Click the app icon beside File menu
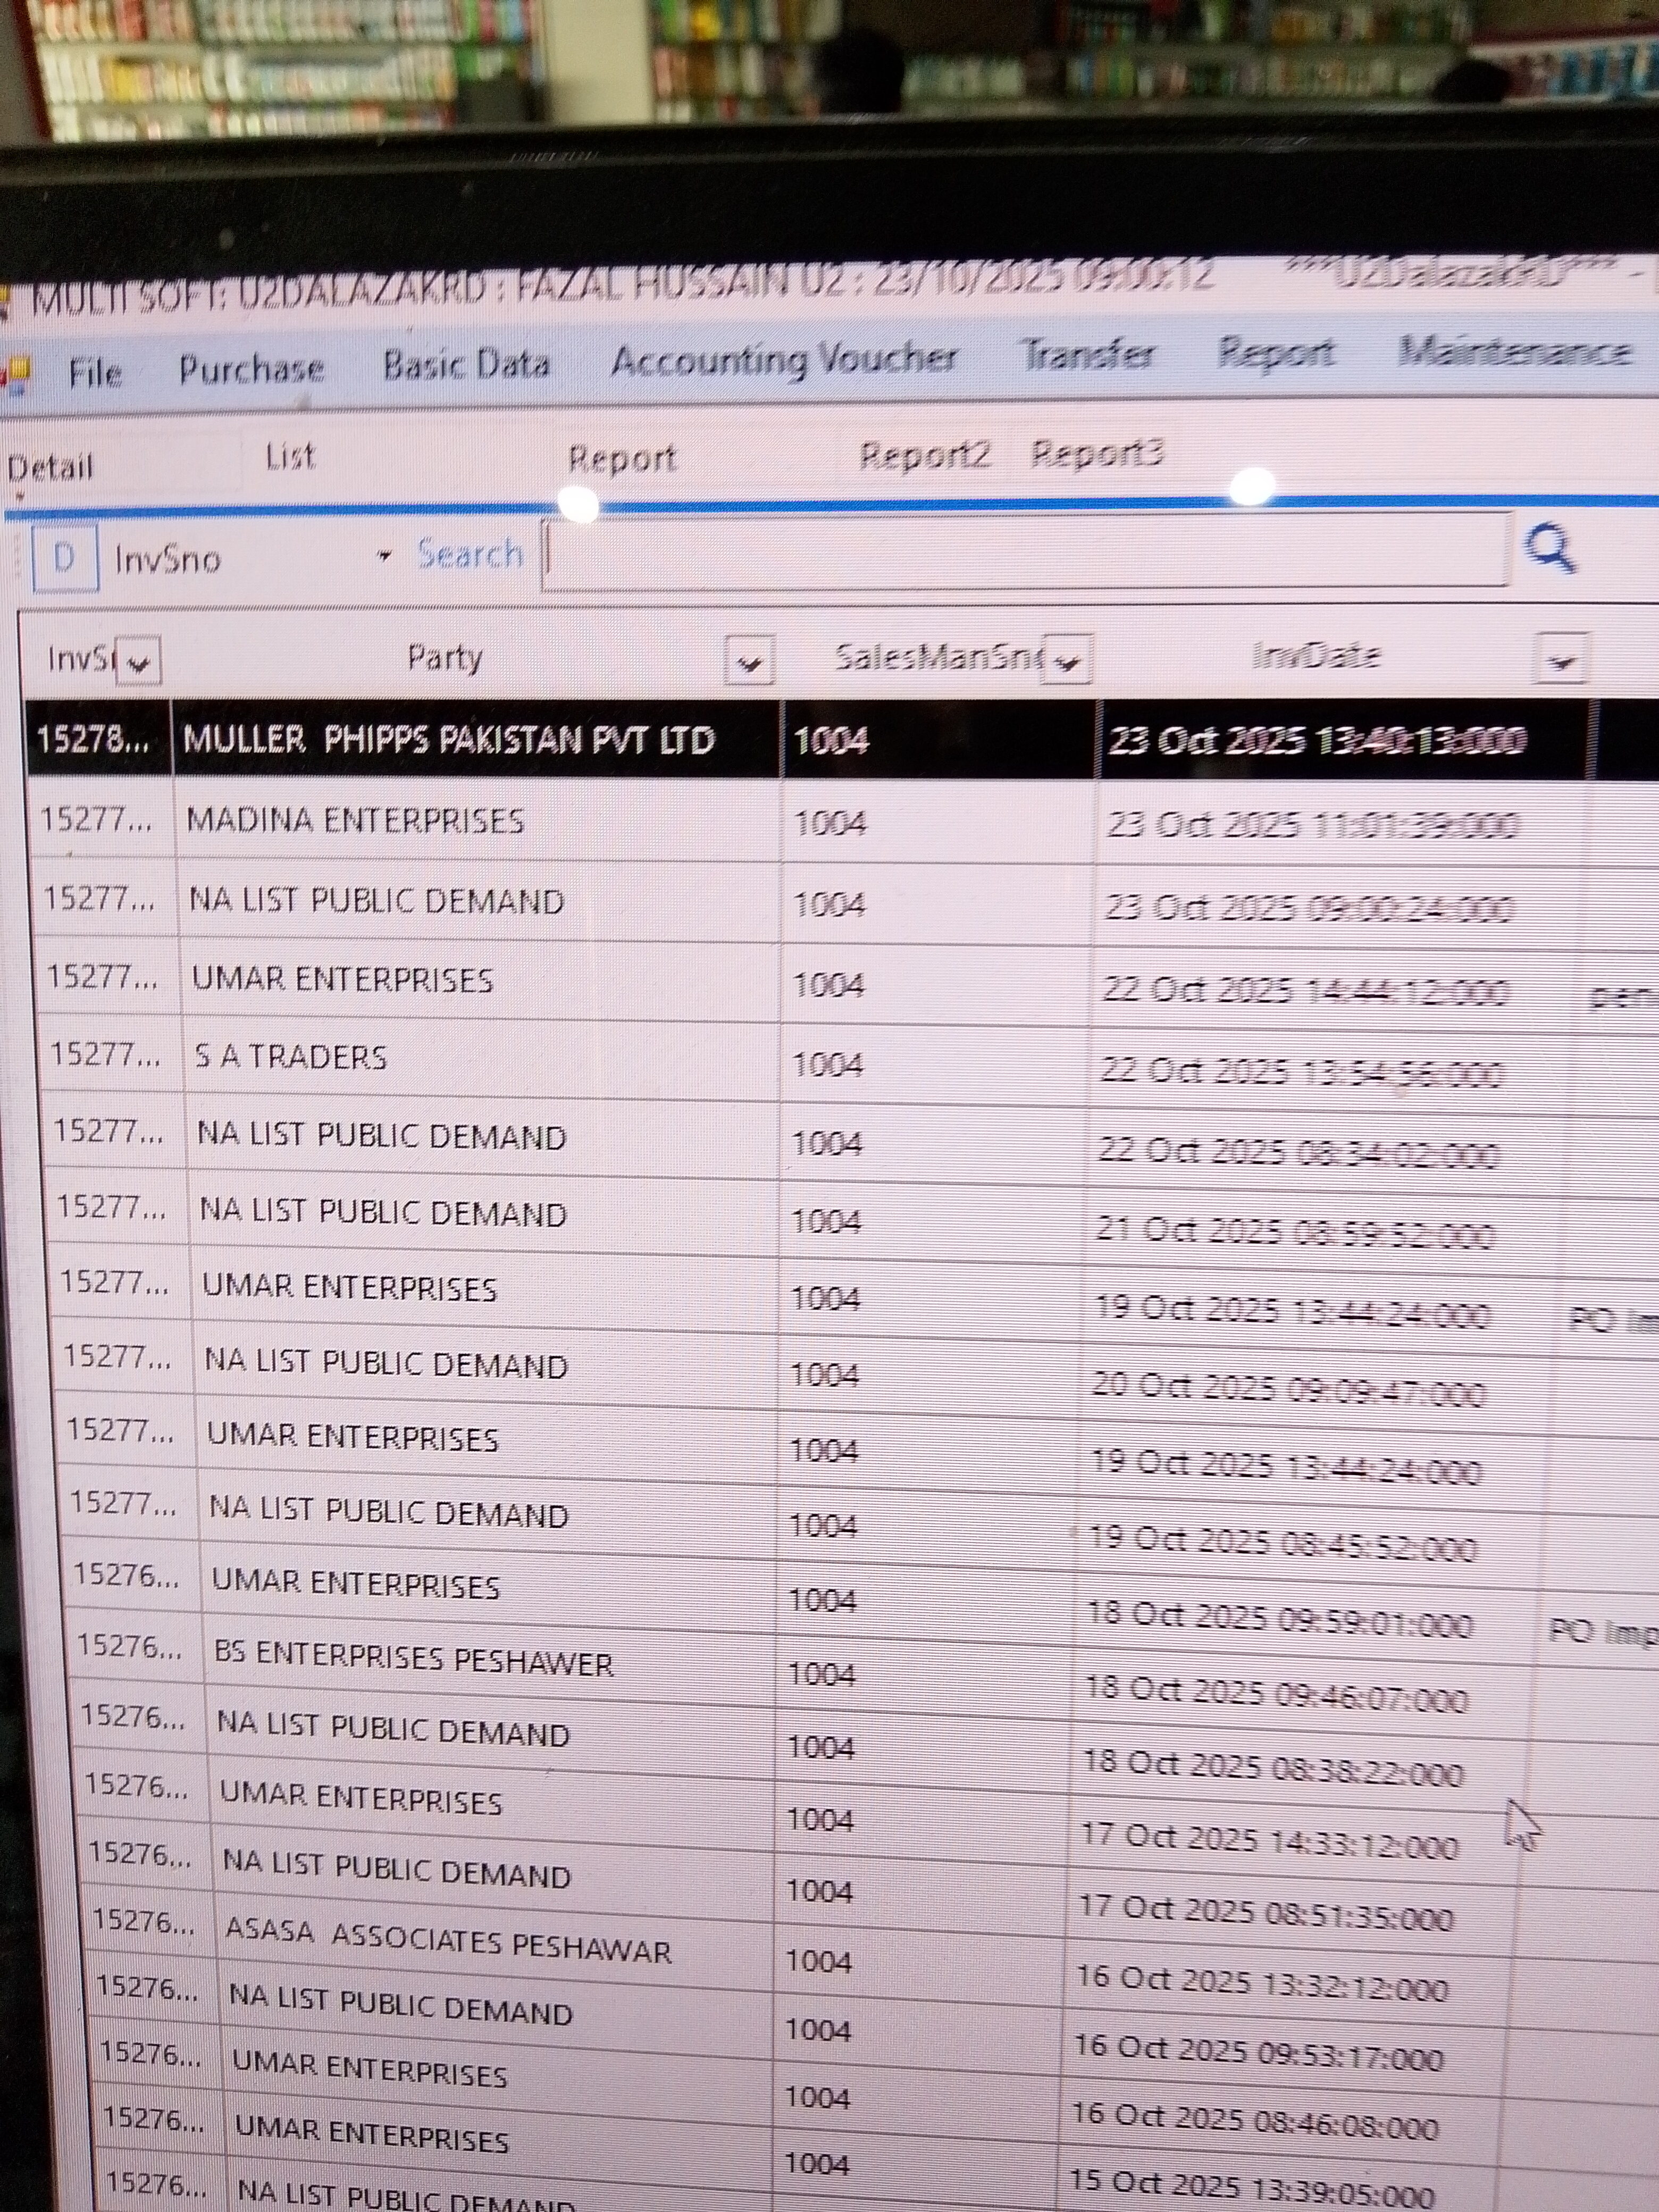This screenshot has width=1659, height=2212. tap(15, 374)
